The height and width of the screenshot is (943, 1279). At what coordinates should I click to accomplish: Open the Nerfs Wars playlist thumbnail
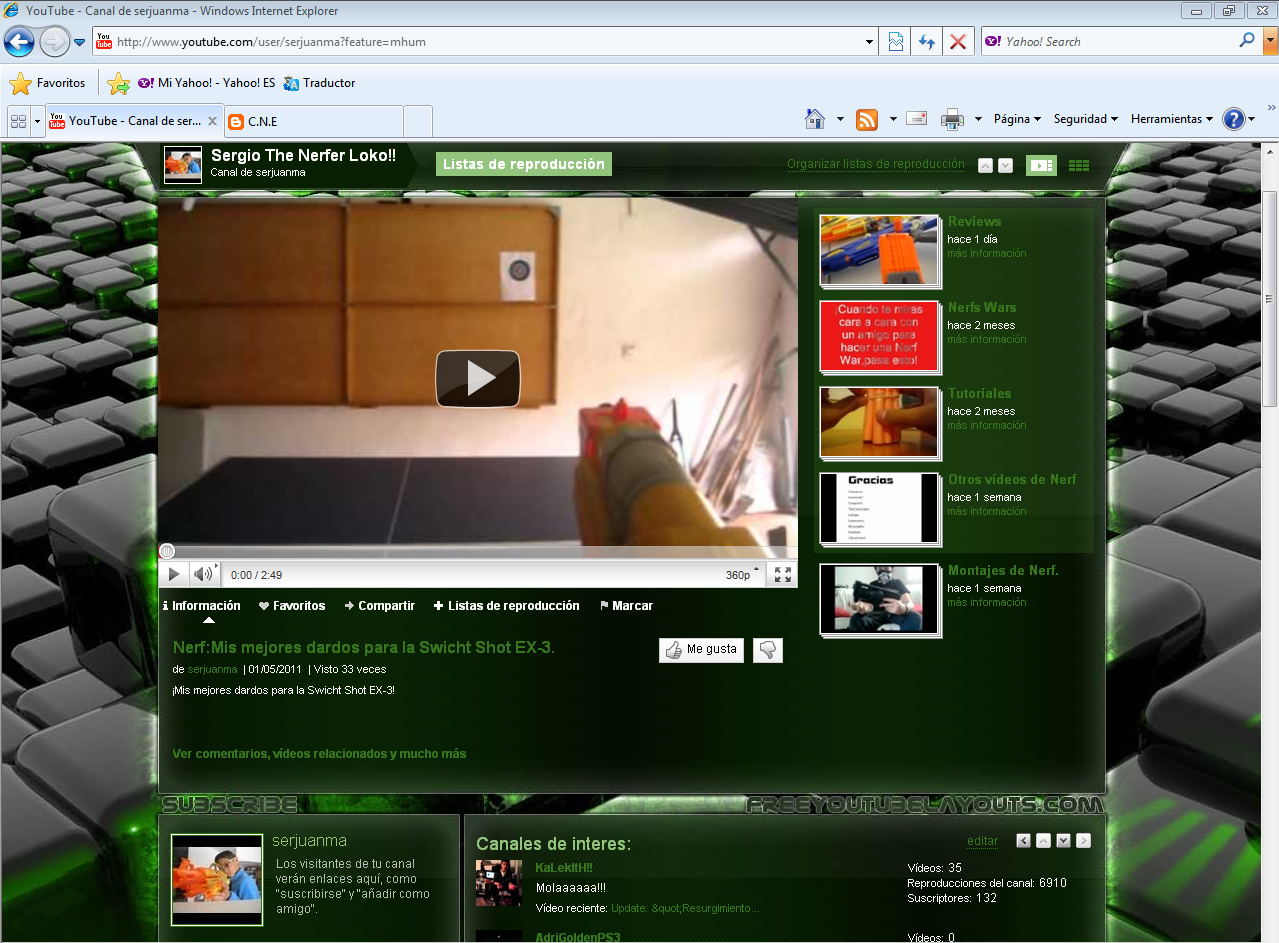click(x=879, y=336)
